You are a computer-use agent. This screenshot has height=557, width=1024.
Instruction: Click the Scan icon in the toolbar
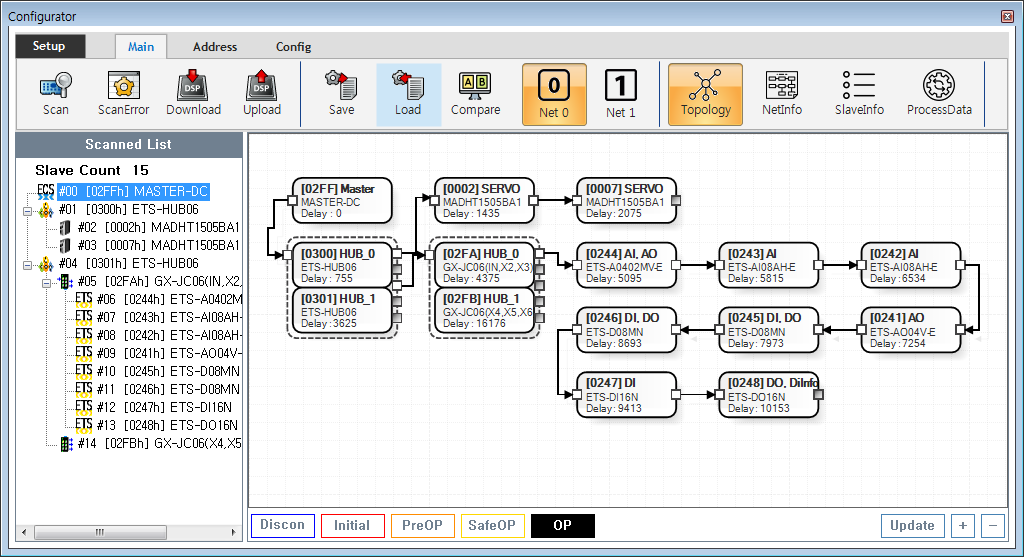coord(56,94)
